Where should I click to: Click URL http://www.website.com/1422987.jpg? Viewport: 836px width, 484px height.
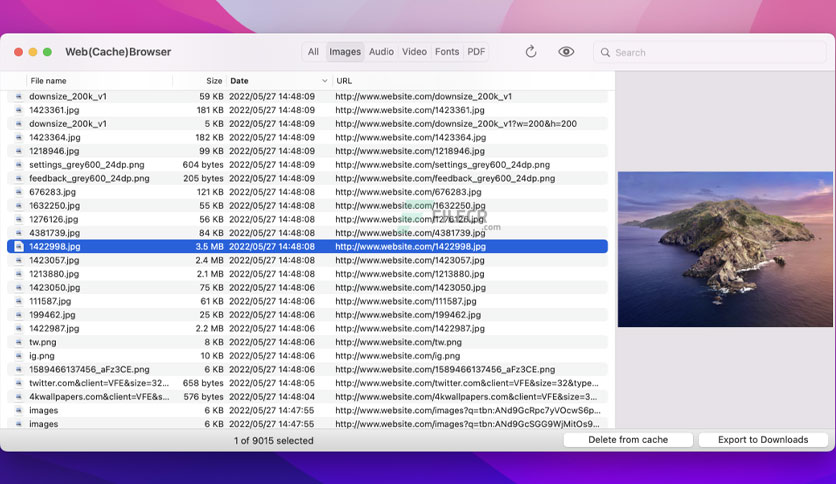point(410,329)
